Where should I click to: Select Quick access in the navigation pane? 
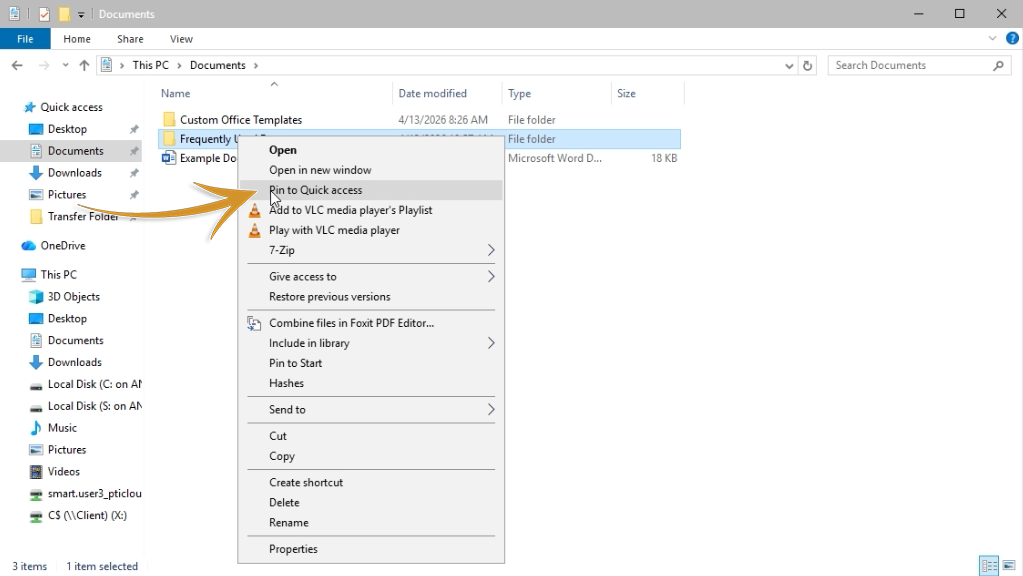coord(71,107)
